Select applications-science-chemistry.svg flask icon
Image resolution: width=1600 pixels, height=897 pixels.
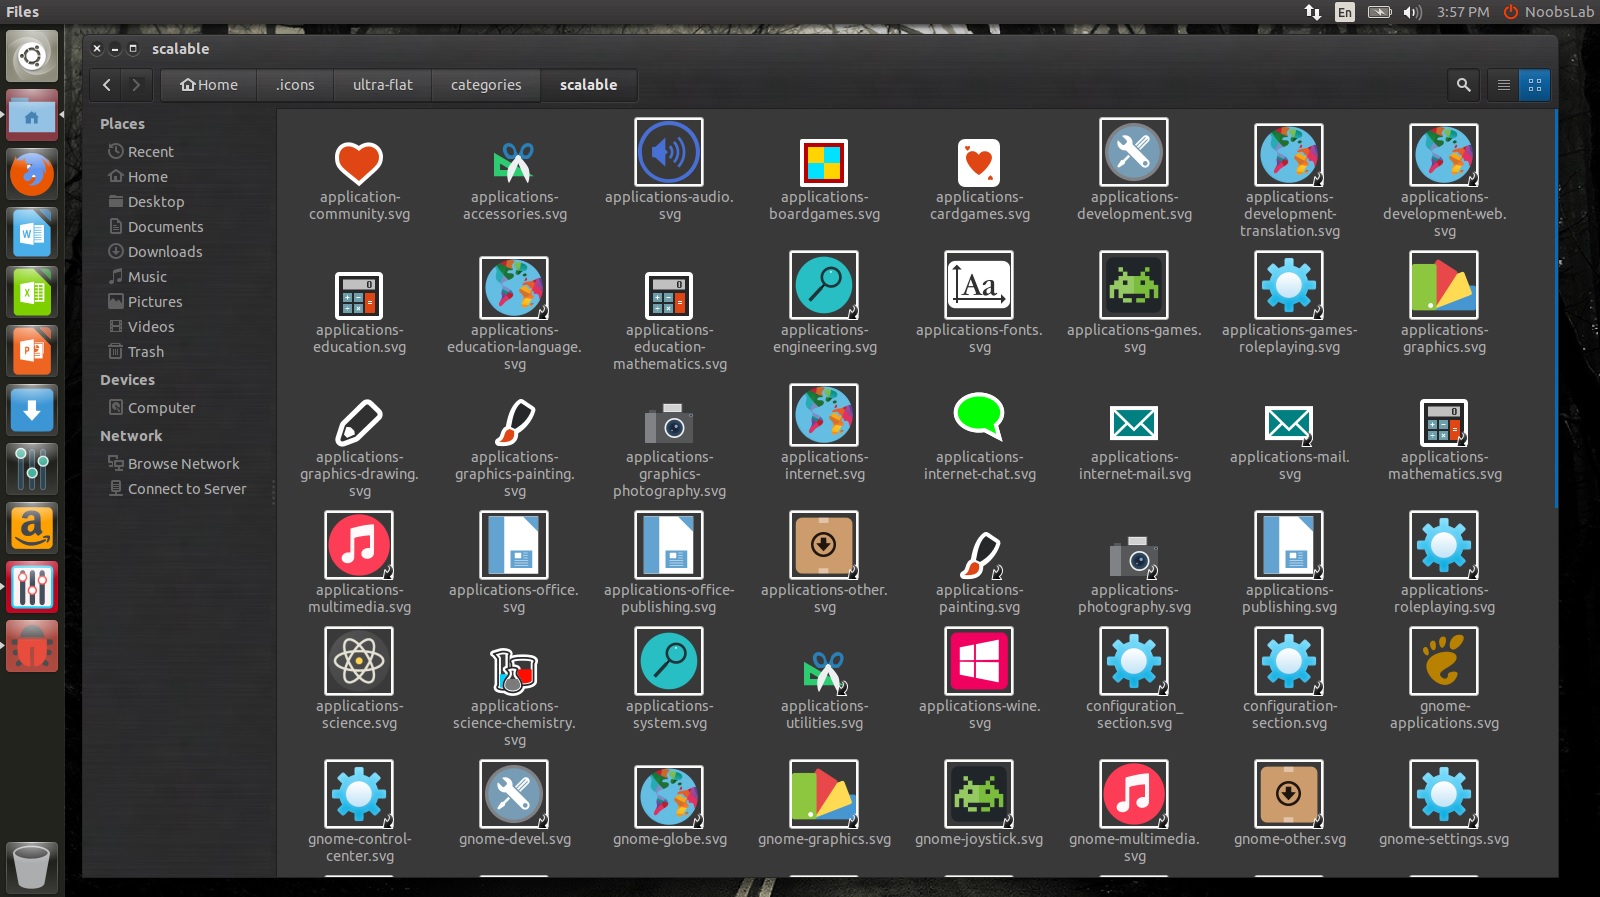tap(514, 671)
